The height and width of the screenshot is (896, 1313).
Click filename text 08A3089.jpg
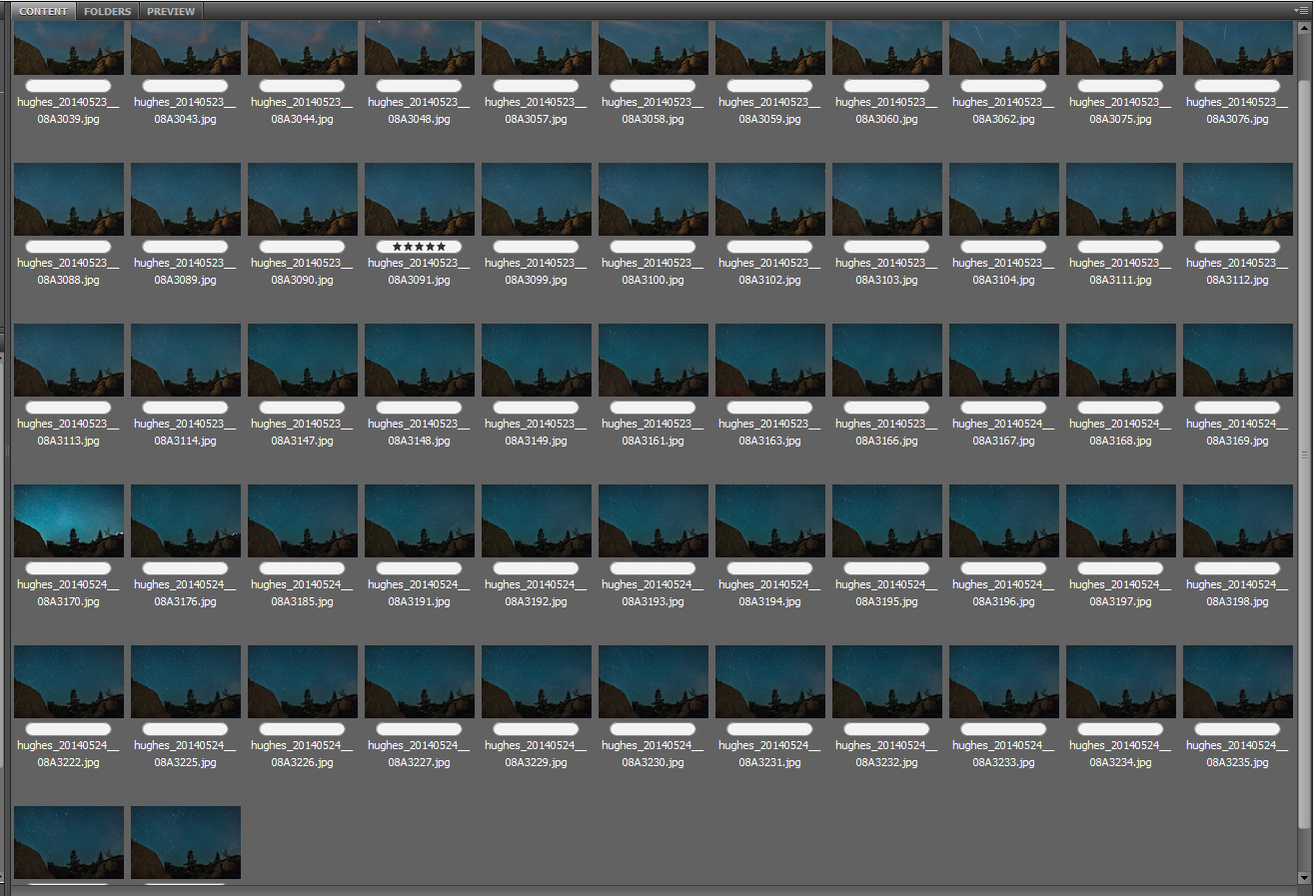186,280
